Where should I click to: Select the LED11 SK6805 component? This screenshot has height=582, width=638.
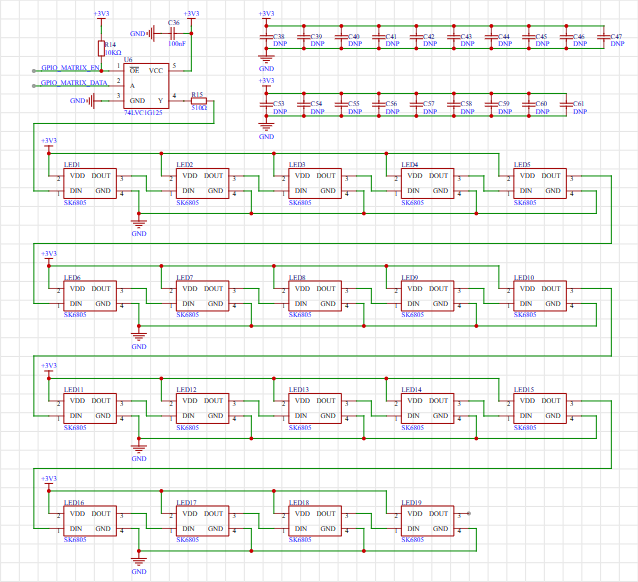click(90, 409)
